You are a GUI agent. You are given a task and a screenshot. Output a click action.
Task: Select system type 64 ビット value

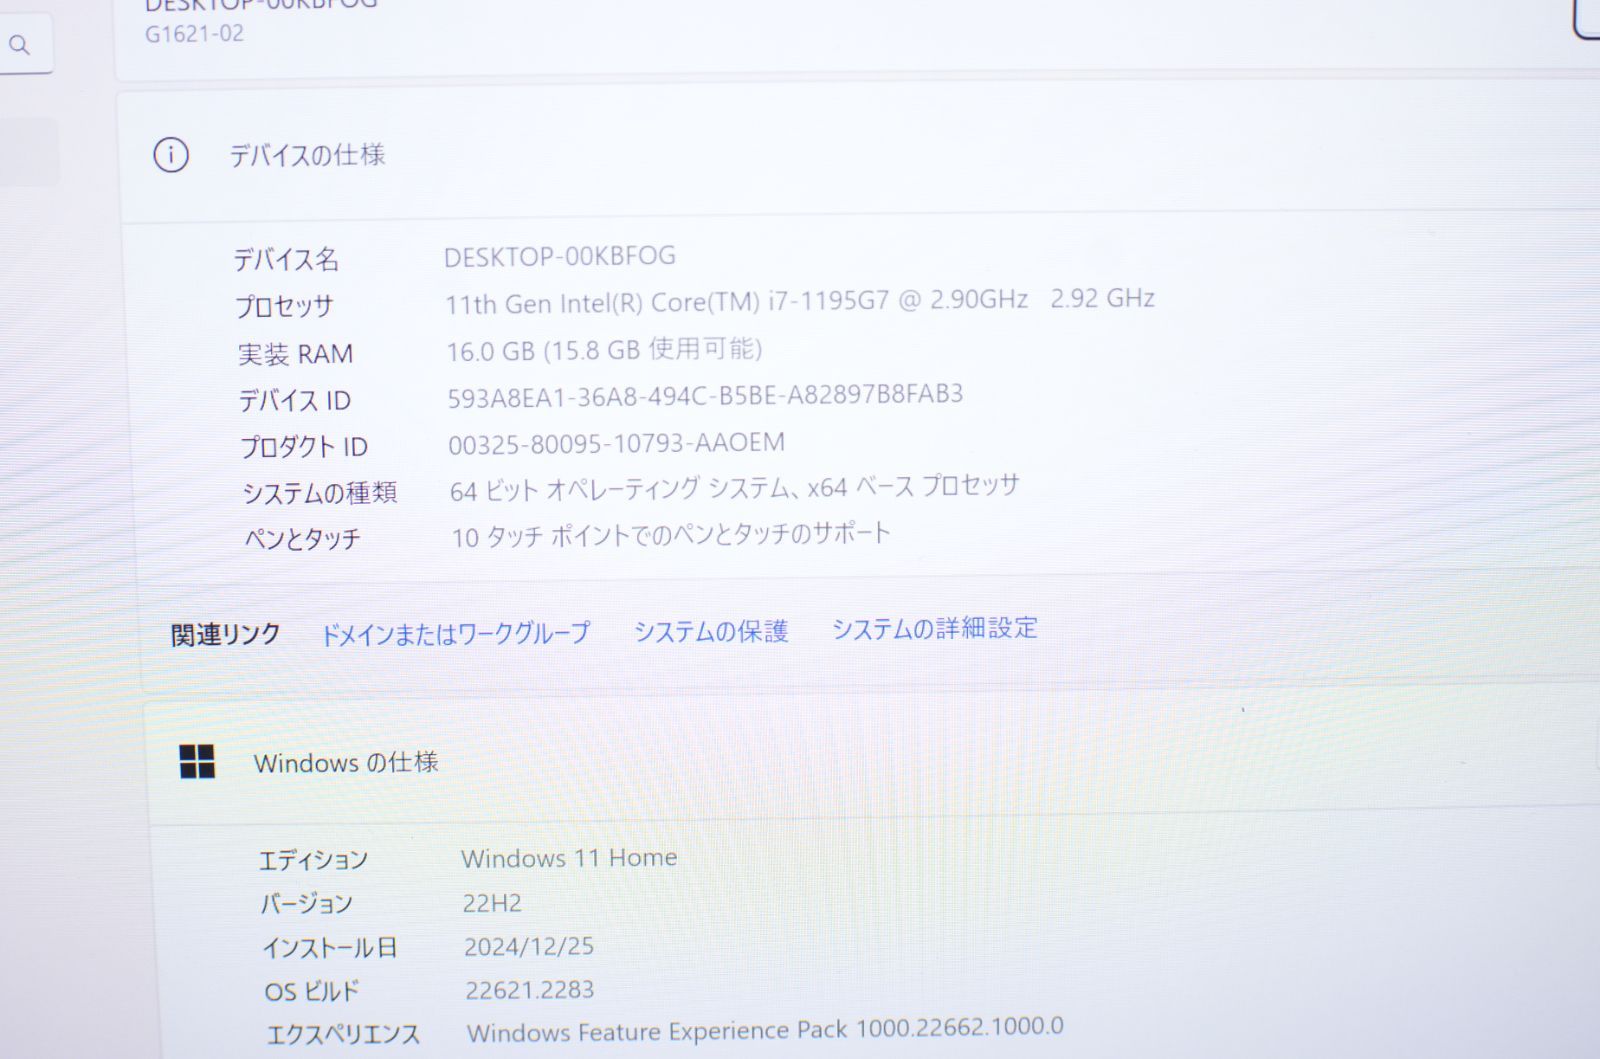point(734,488)
